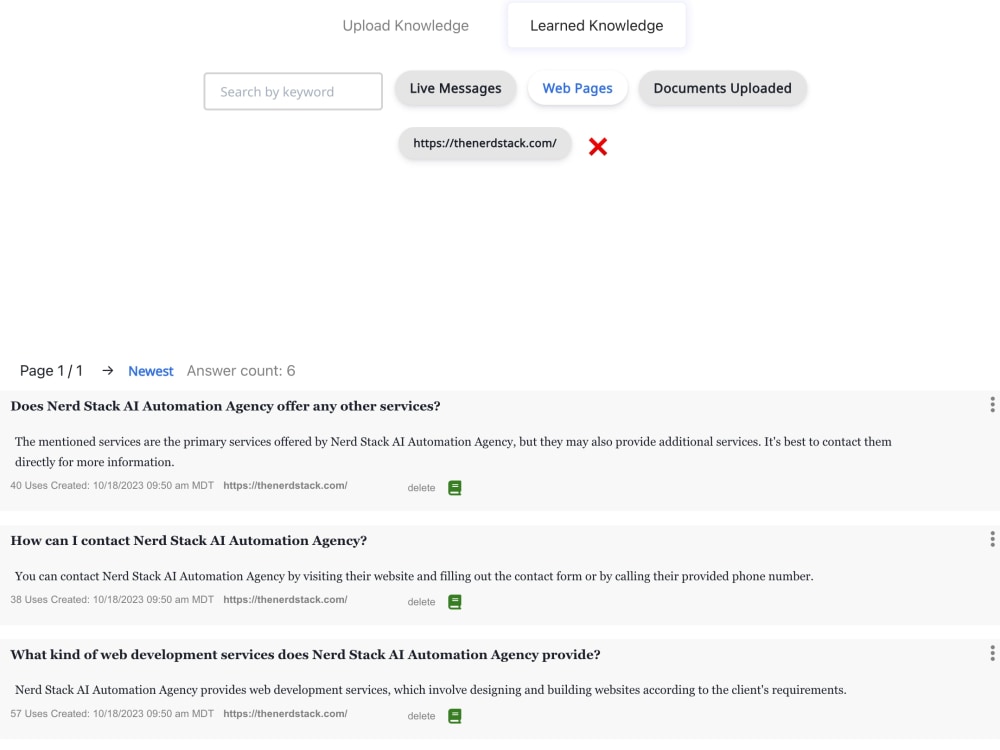Filter answers by Documents Uploaded
This screenshot has width=1000, height=750.
722,88
